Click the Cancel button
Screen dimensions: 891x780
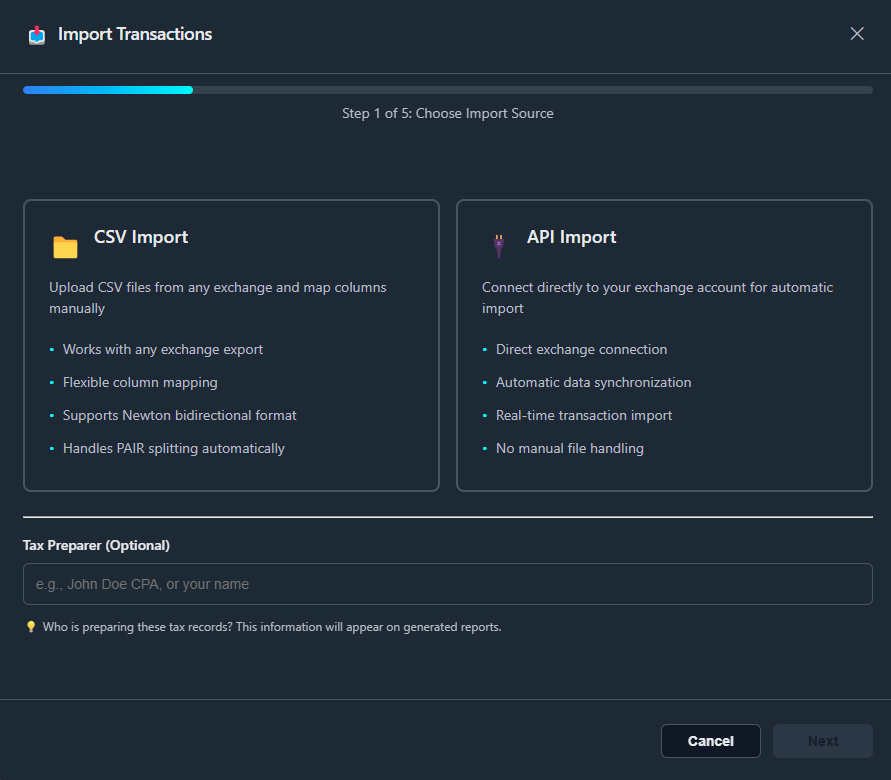(710, 741)
